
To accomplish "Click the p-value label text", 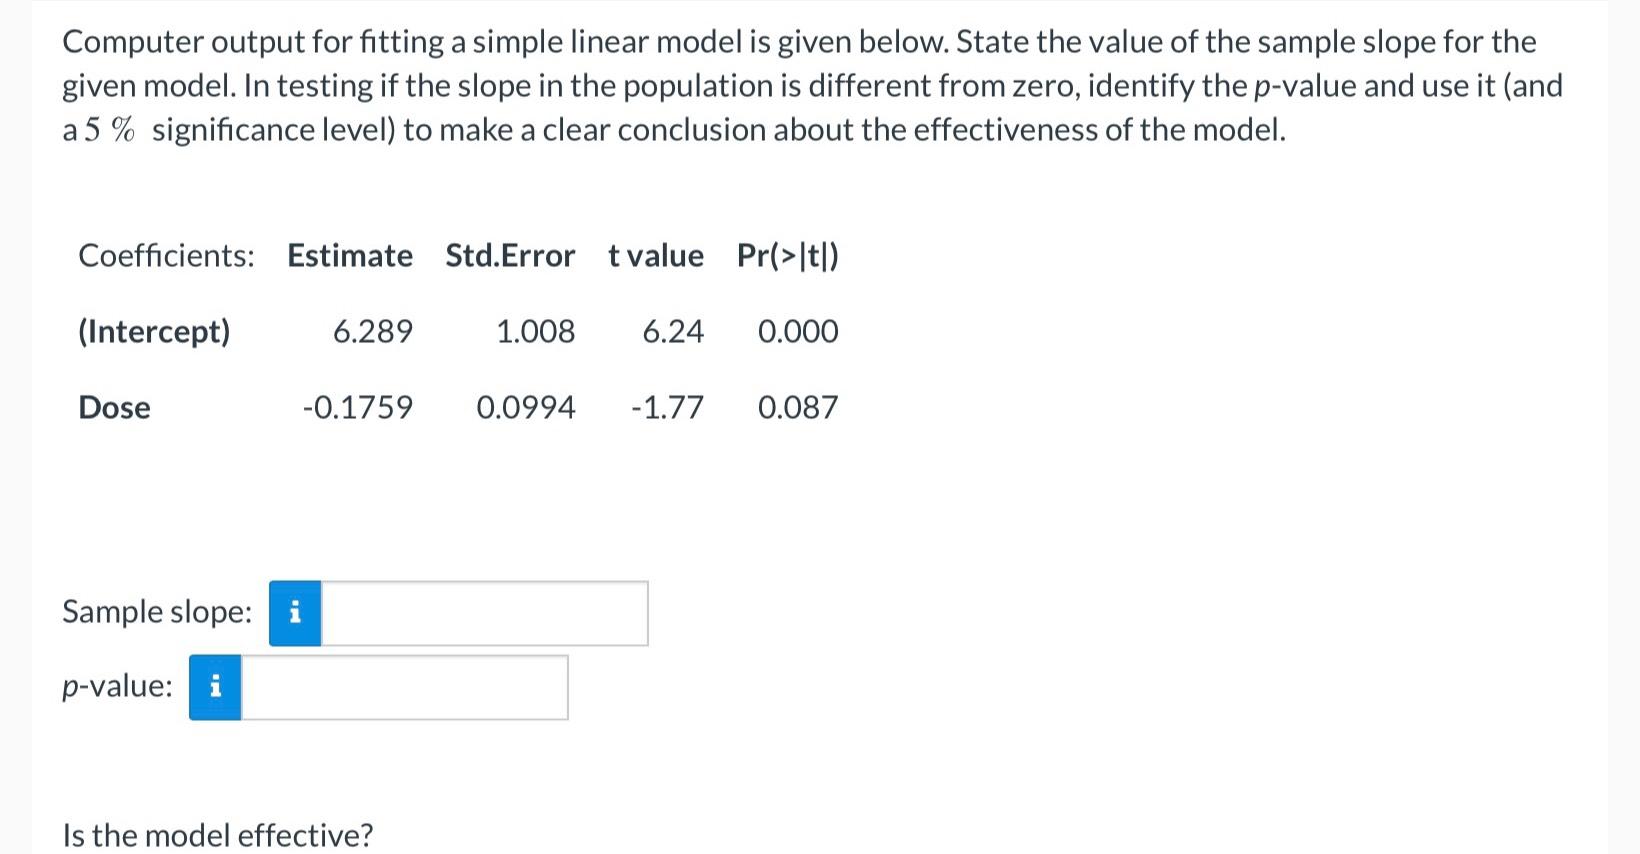I will pos(116,686).
